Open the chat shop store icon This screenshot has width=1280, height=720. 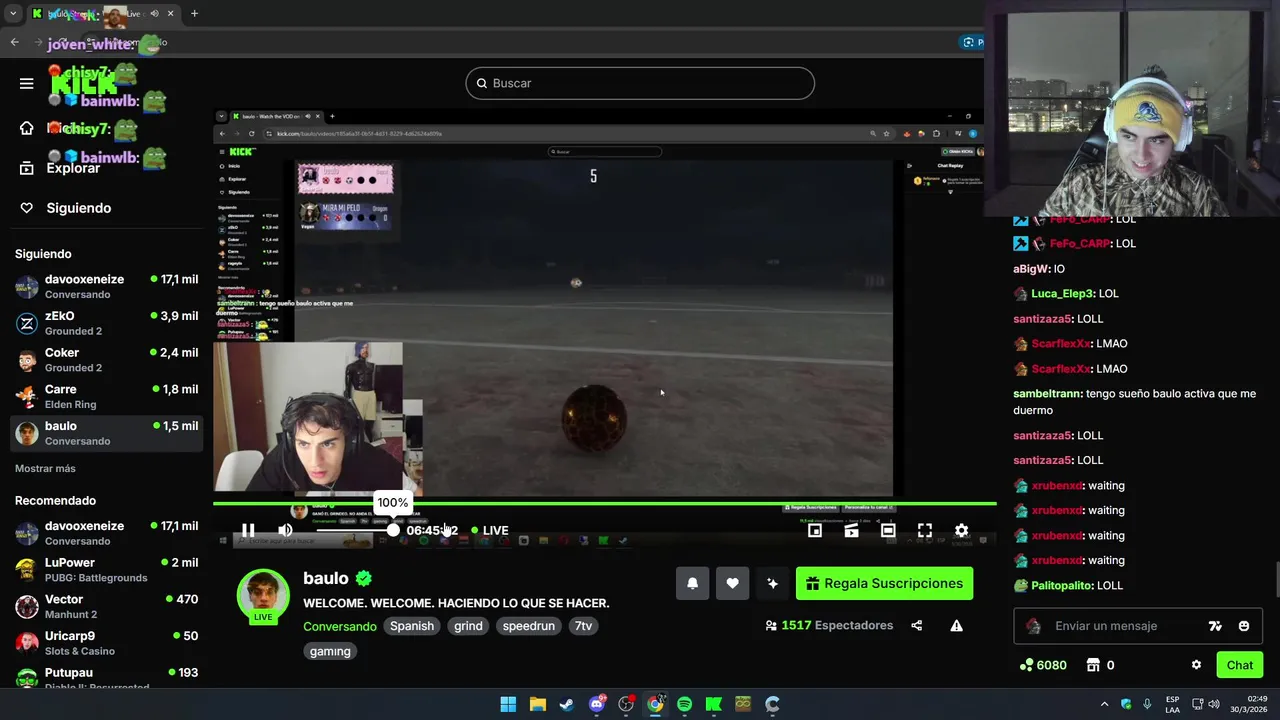click(x=1093, y=665)
